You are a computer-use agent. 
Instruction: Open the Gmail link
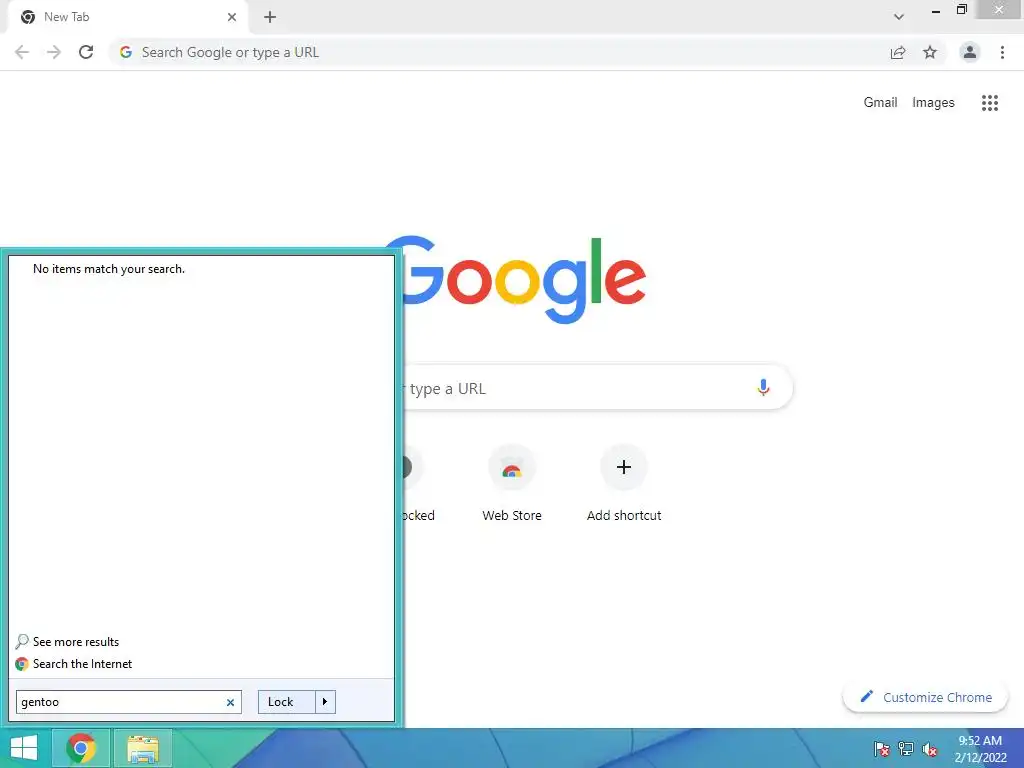pos(880,103)
